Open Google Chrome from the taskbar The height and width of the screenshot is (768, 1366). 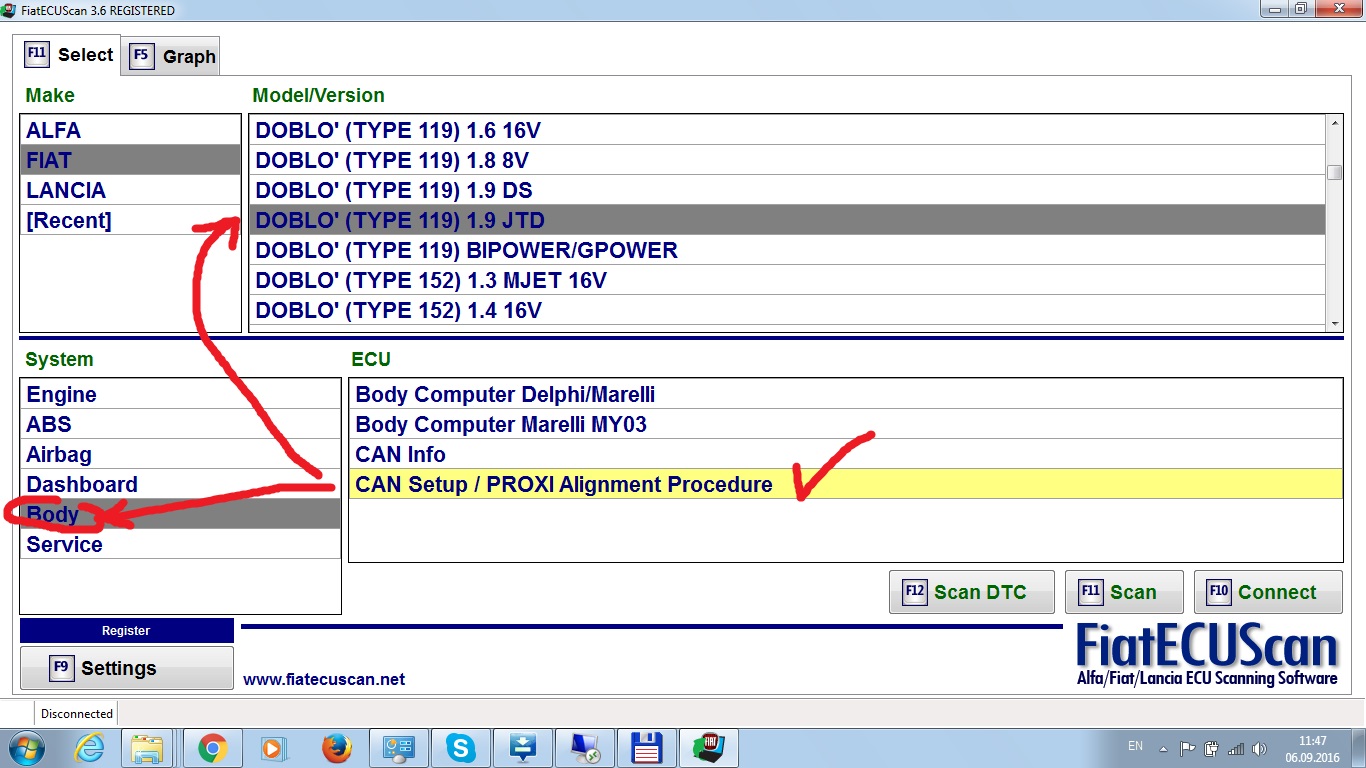point(212,748)
